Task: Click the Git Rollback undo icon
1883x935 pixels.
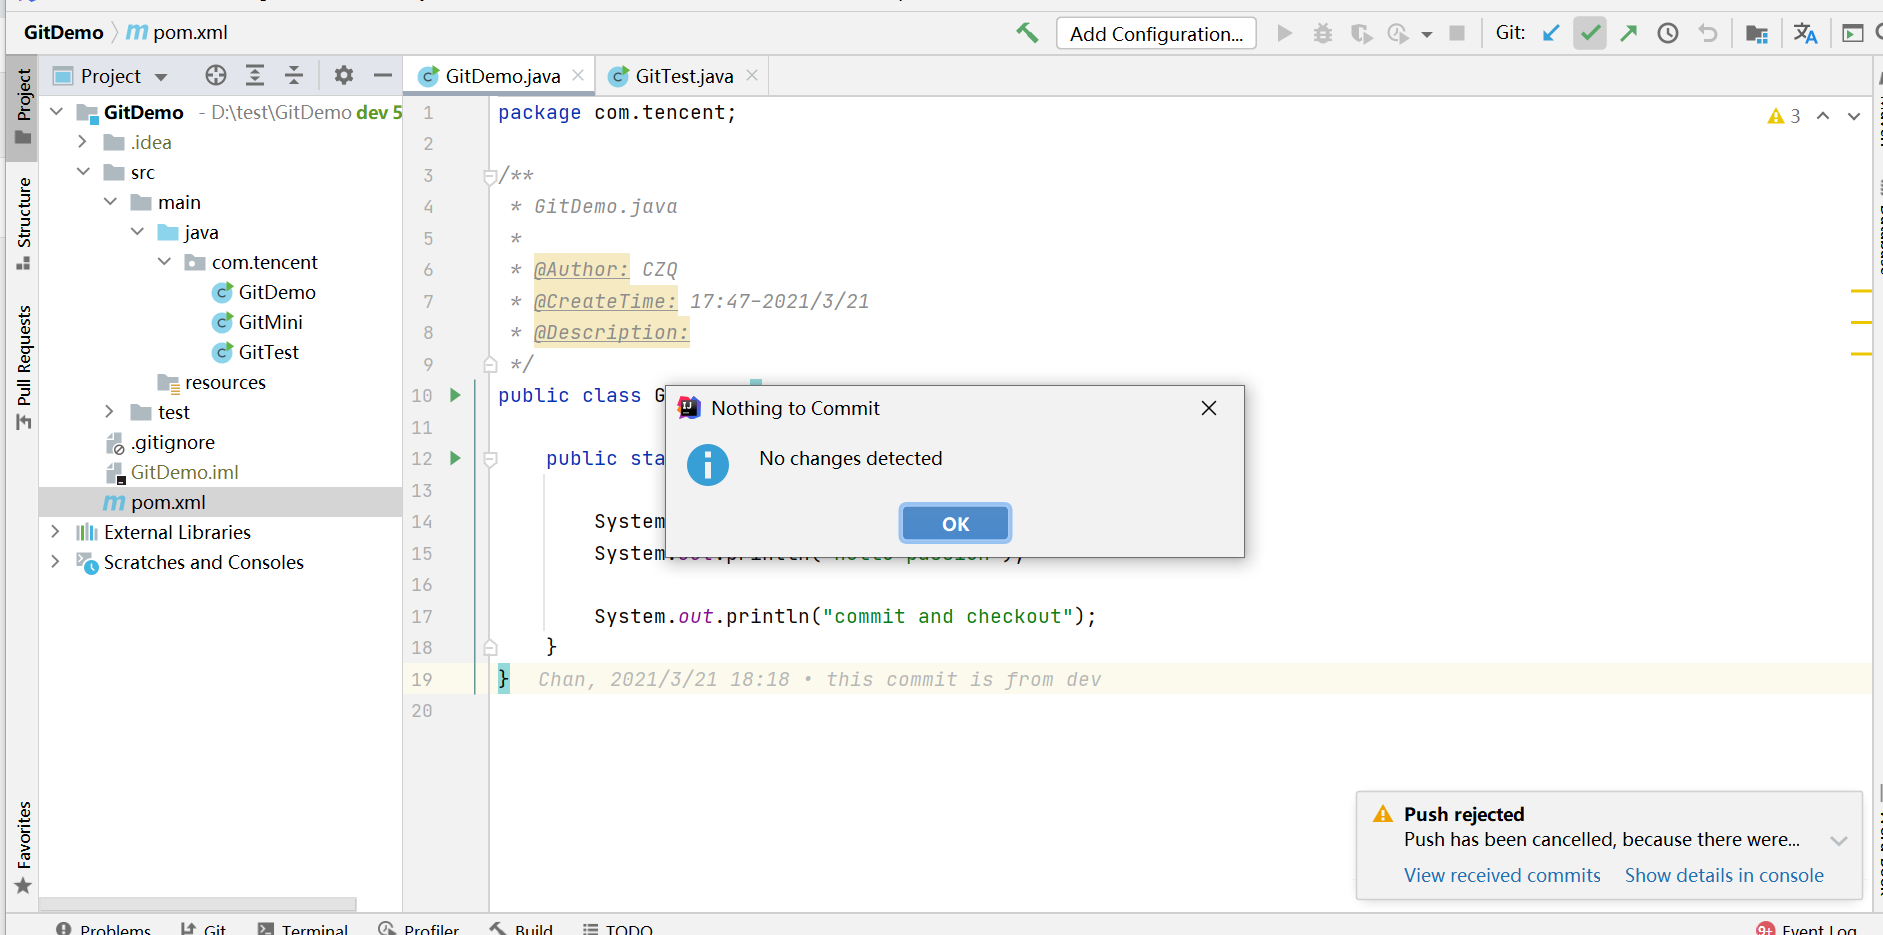Action: (1708, 33)
